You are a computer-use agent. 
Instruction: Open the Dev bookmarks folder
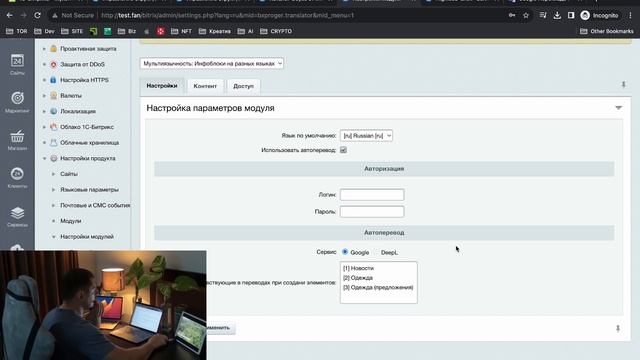click(x=44, y=31)
